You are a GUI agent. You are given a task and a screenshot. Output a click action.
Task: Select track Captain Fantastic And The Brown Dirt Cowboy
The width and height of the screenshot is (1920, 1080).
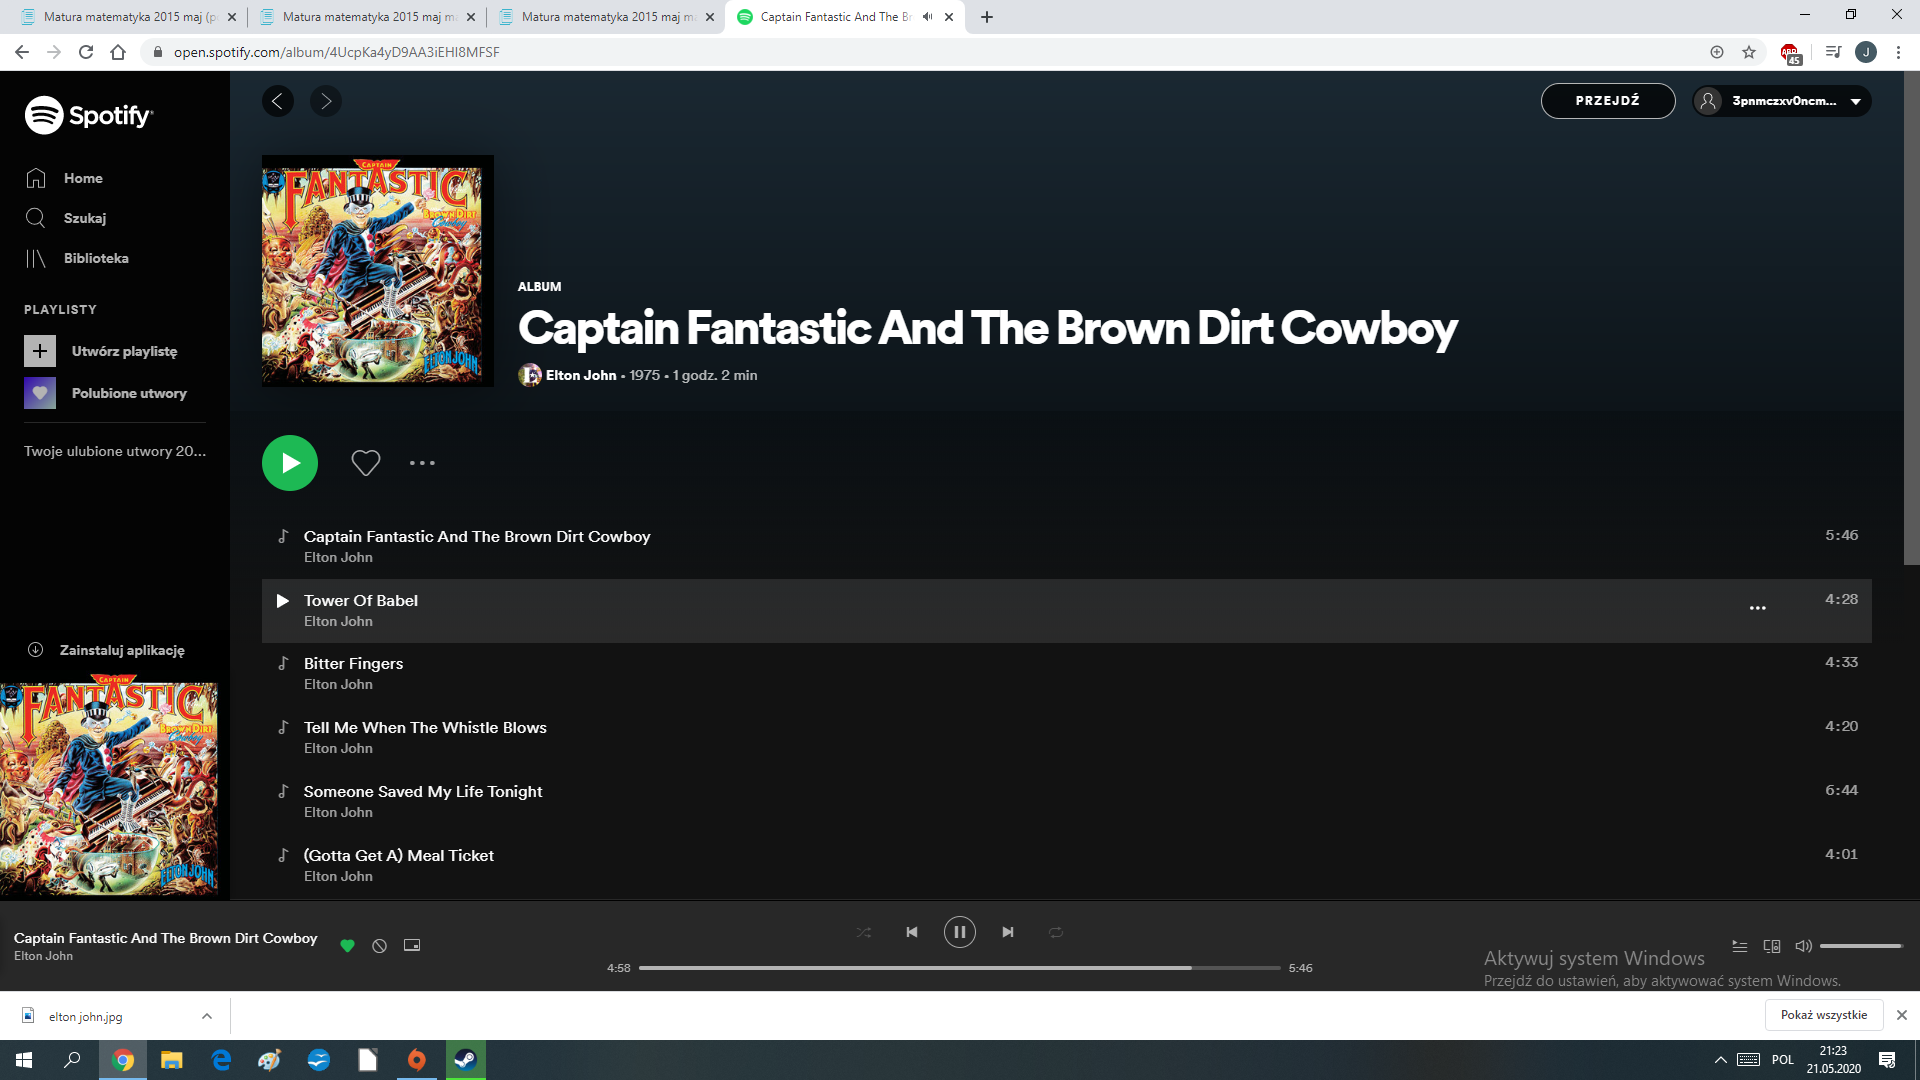[1067, 547]
